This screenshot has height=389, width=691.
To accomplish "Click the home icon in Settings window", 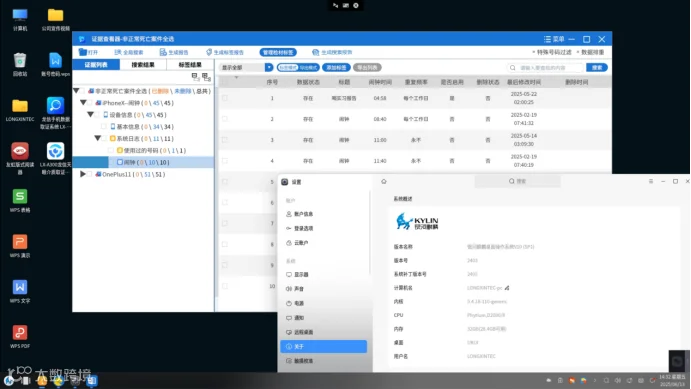I will pos(384,182).
